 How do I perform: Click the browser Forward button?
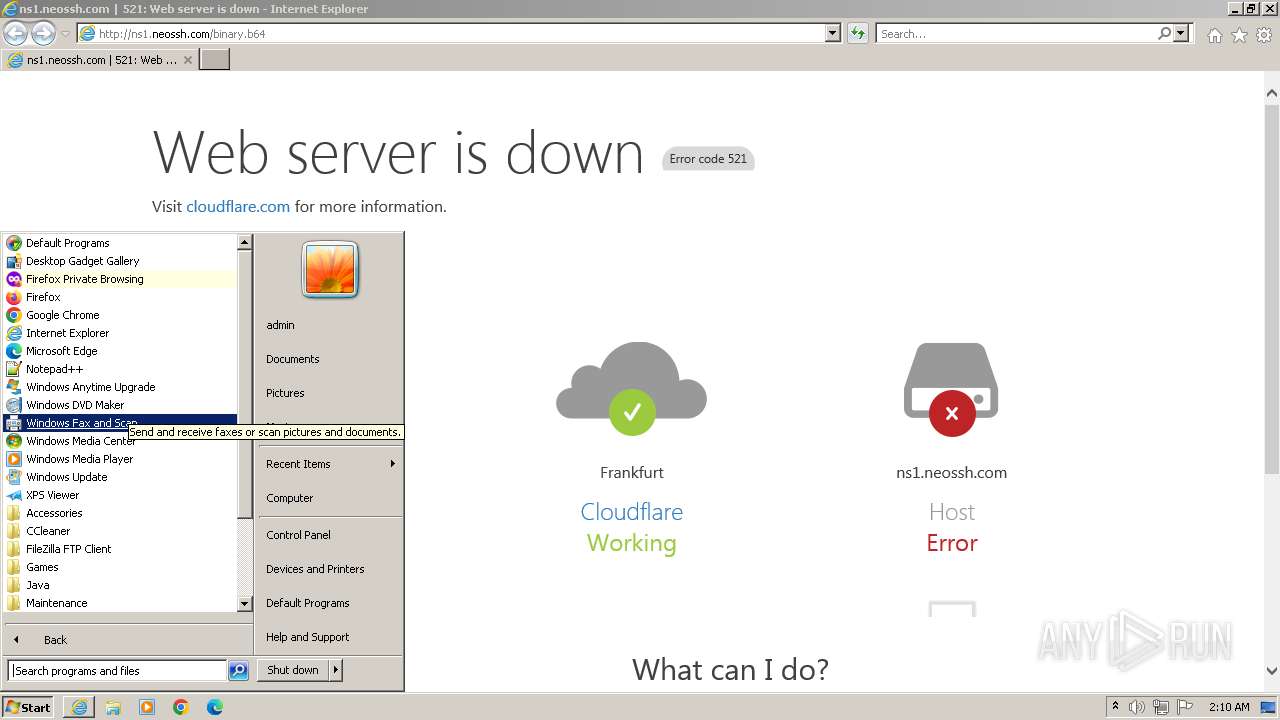coord(43,33)
